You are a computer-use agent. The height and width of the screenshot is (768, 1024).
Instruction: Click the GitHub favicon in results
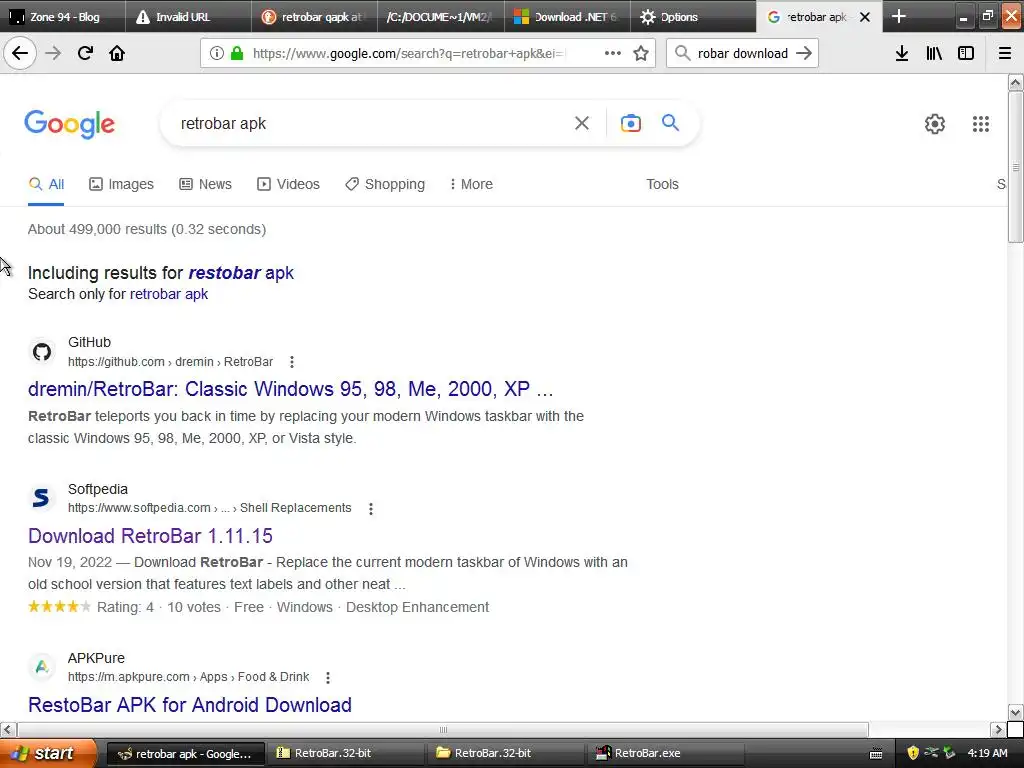[x=42, y=352]
